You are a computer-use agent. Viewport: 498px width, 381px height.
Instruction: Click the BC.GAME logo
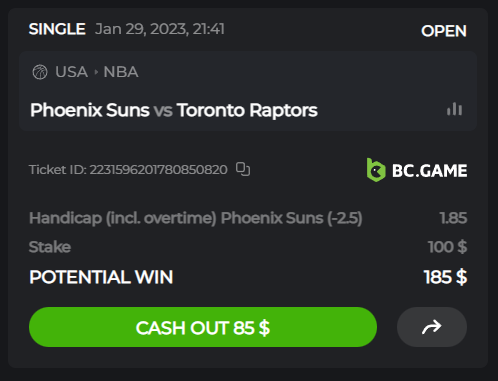(x=417, y=170)
